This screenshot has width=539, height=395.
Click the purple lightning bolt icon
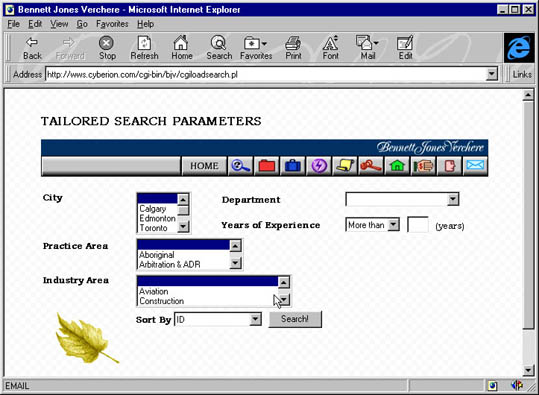point(319,166)
